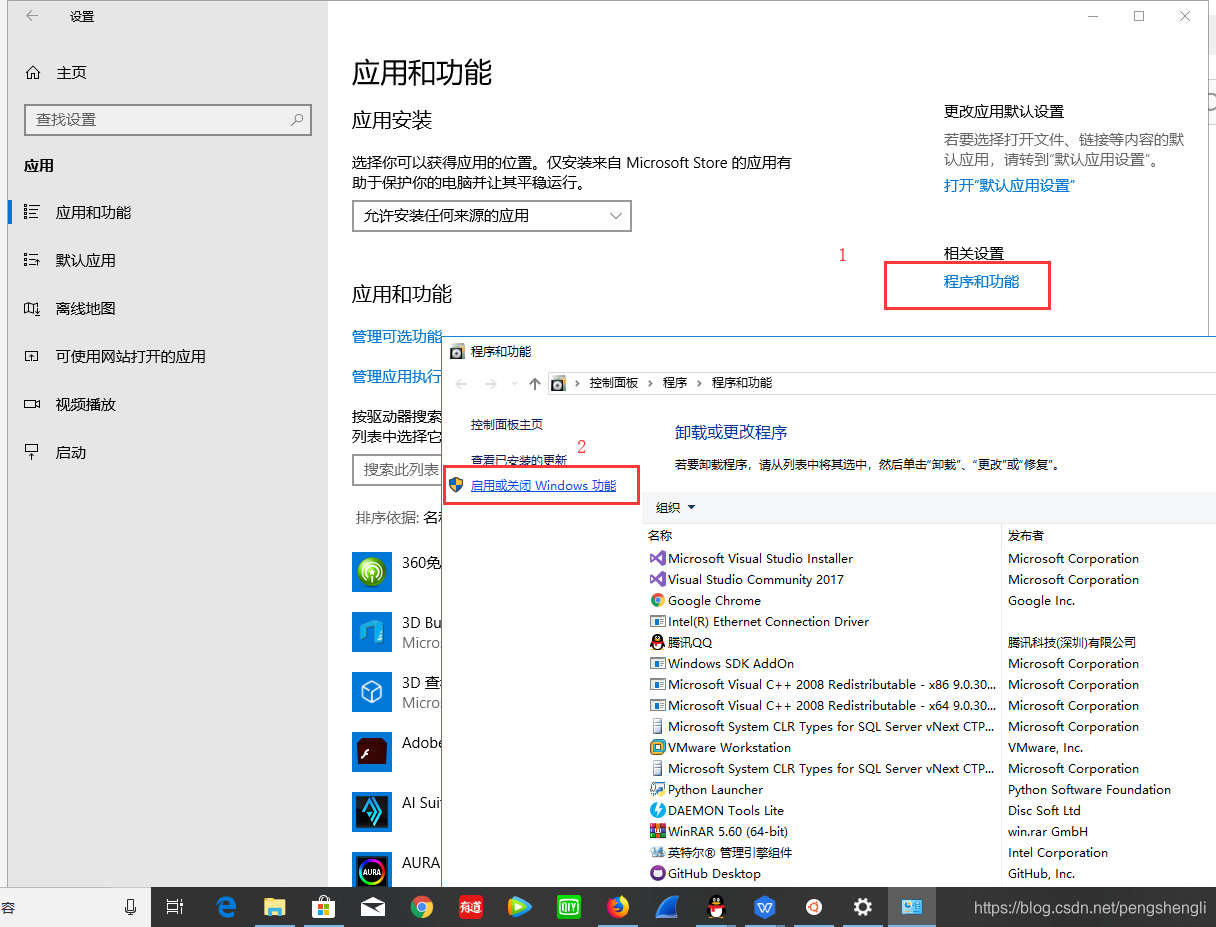
Task: Click 控制面板 in the address breadcrumb
Action: coord(614,383)
